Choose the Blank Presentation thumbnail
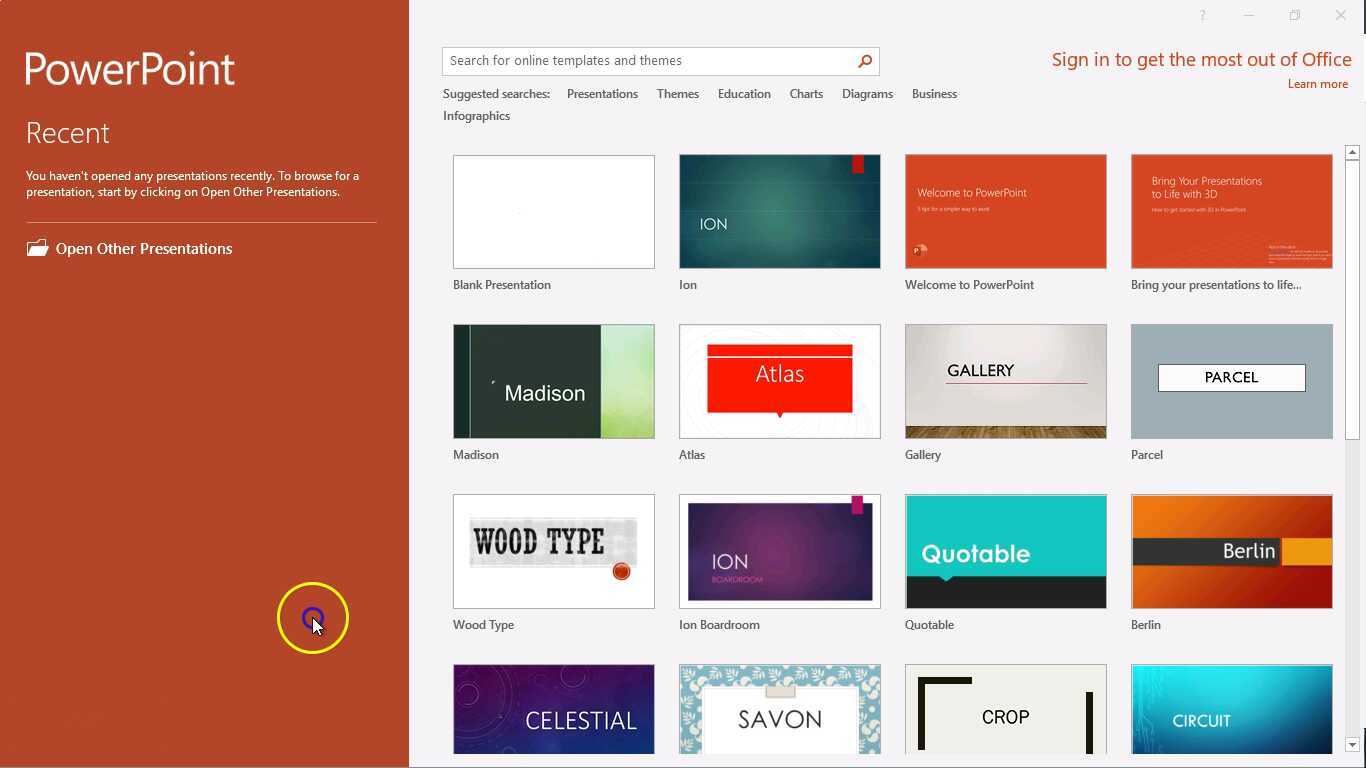Image resolution: width=1366 pixels, height=768 pixels. tap(554, 211)
